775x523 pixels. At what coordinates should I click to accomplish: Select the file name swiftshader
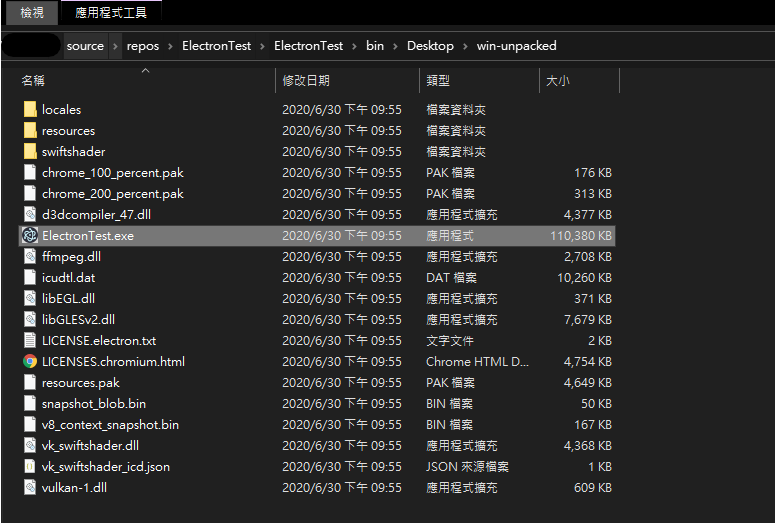(x=74, y=152)
